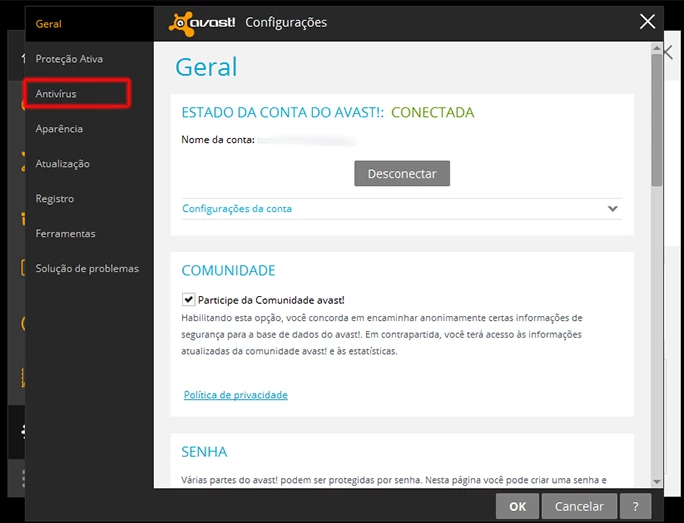The height and width of the screenshot is (523, 684).
Task: Click the SENHA section heading
Action: [x=204, y=452]
